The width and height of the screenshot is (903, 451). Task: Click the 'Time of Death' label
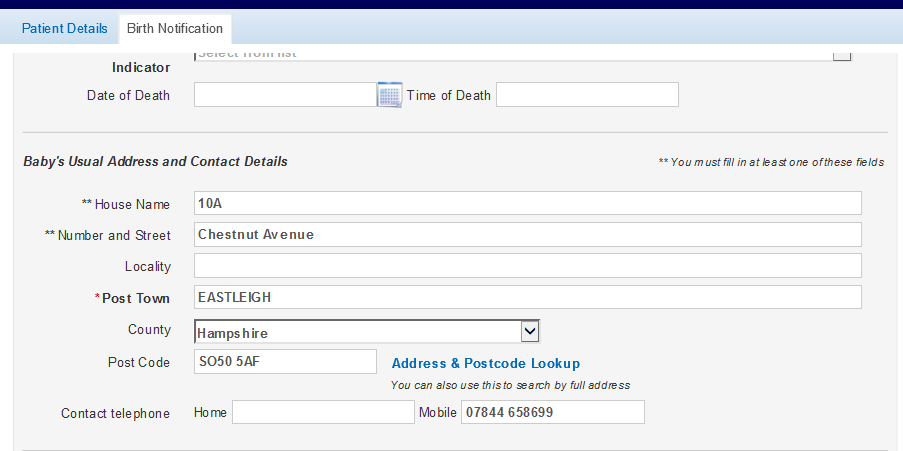pyautogui.click(x=449, y=96)
